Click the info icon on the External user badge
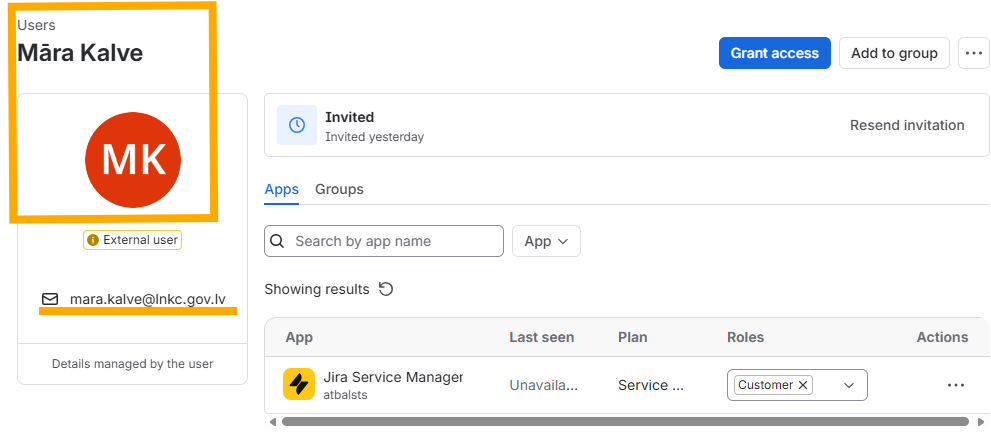This screenshot has height=440, width=991. 93,240
